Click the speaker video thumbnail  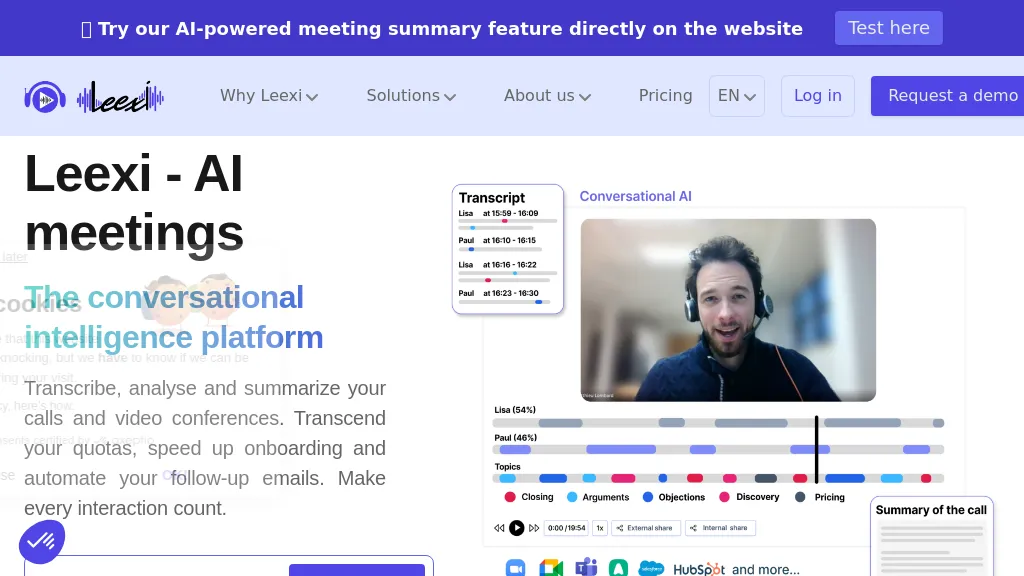728,310
